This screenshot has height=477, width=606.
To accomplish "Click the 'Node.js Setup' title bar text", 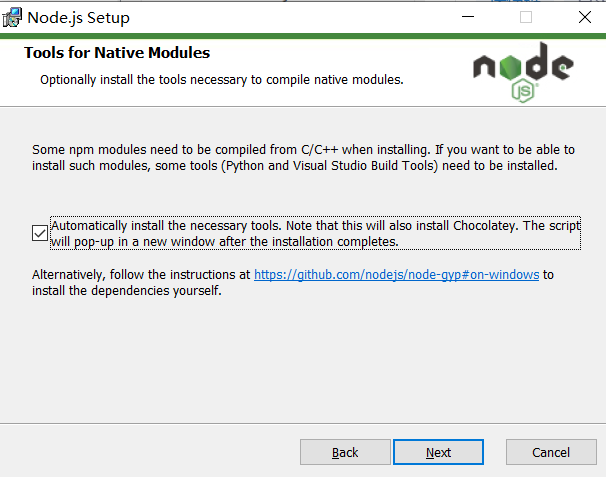I will point(78,18).
